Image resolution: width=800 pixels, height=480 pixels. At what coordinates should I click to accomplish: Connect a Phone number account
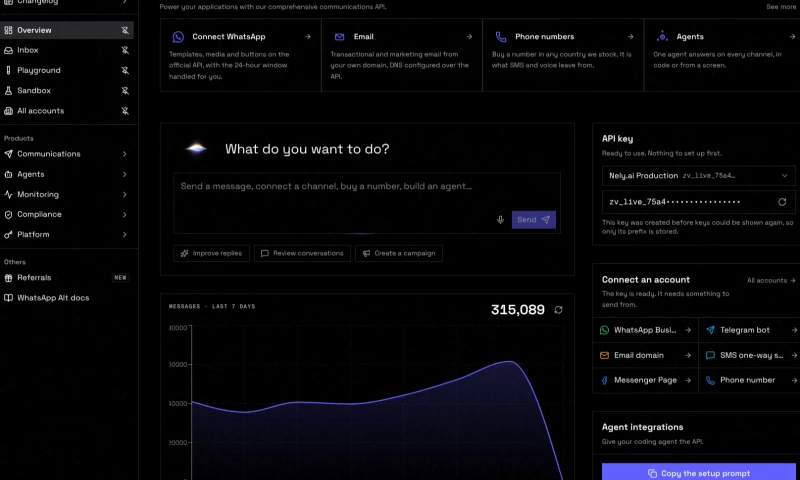click(x=749, y=380)
